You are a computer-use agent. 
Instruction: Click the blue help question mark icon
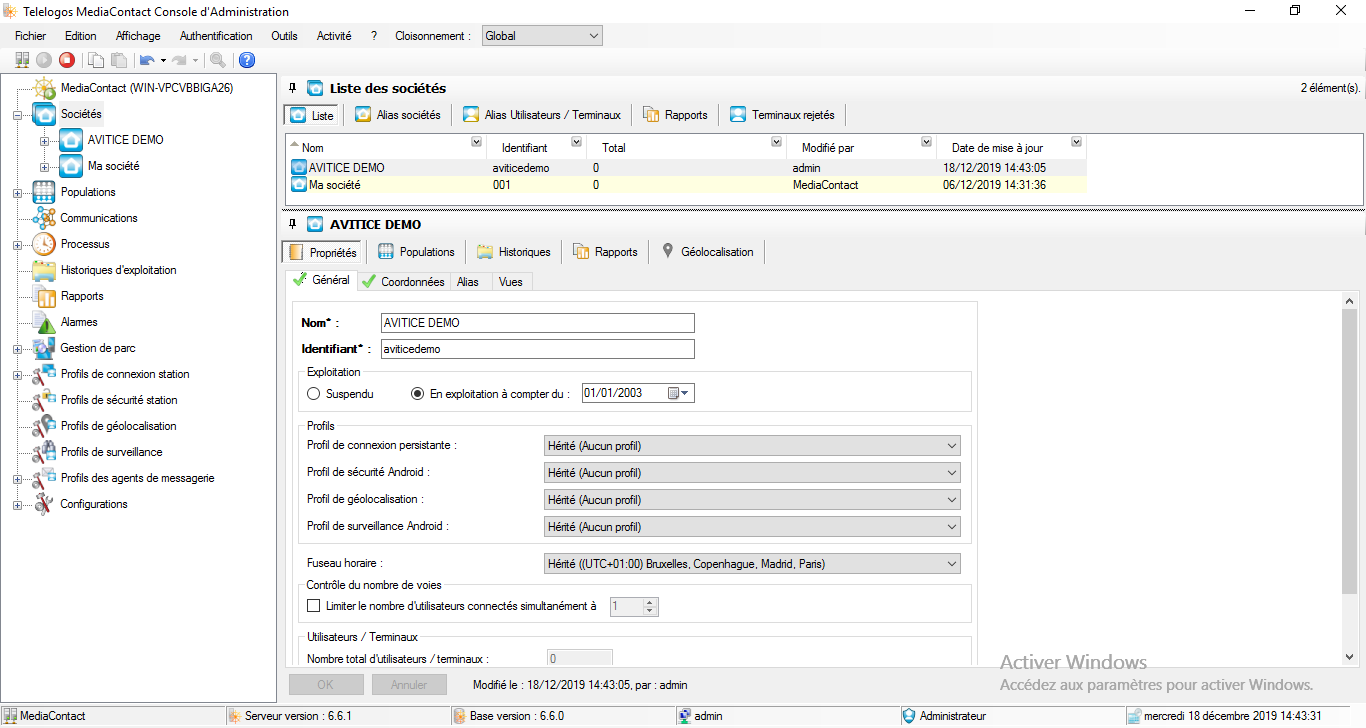(247, 60)
